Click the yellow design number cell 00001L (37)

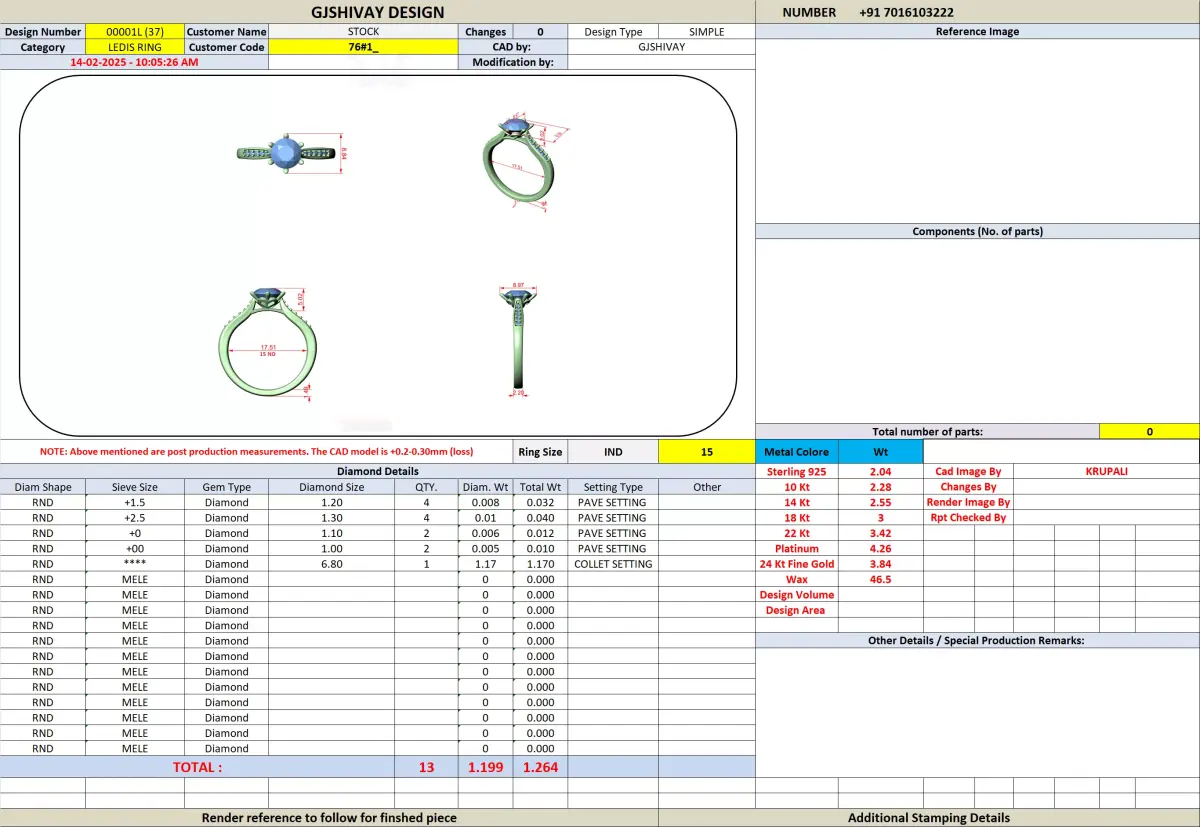135,32
